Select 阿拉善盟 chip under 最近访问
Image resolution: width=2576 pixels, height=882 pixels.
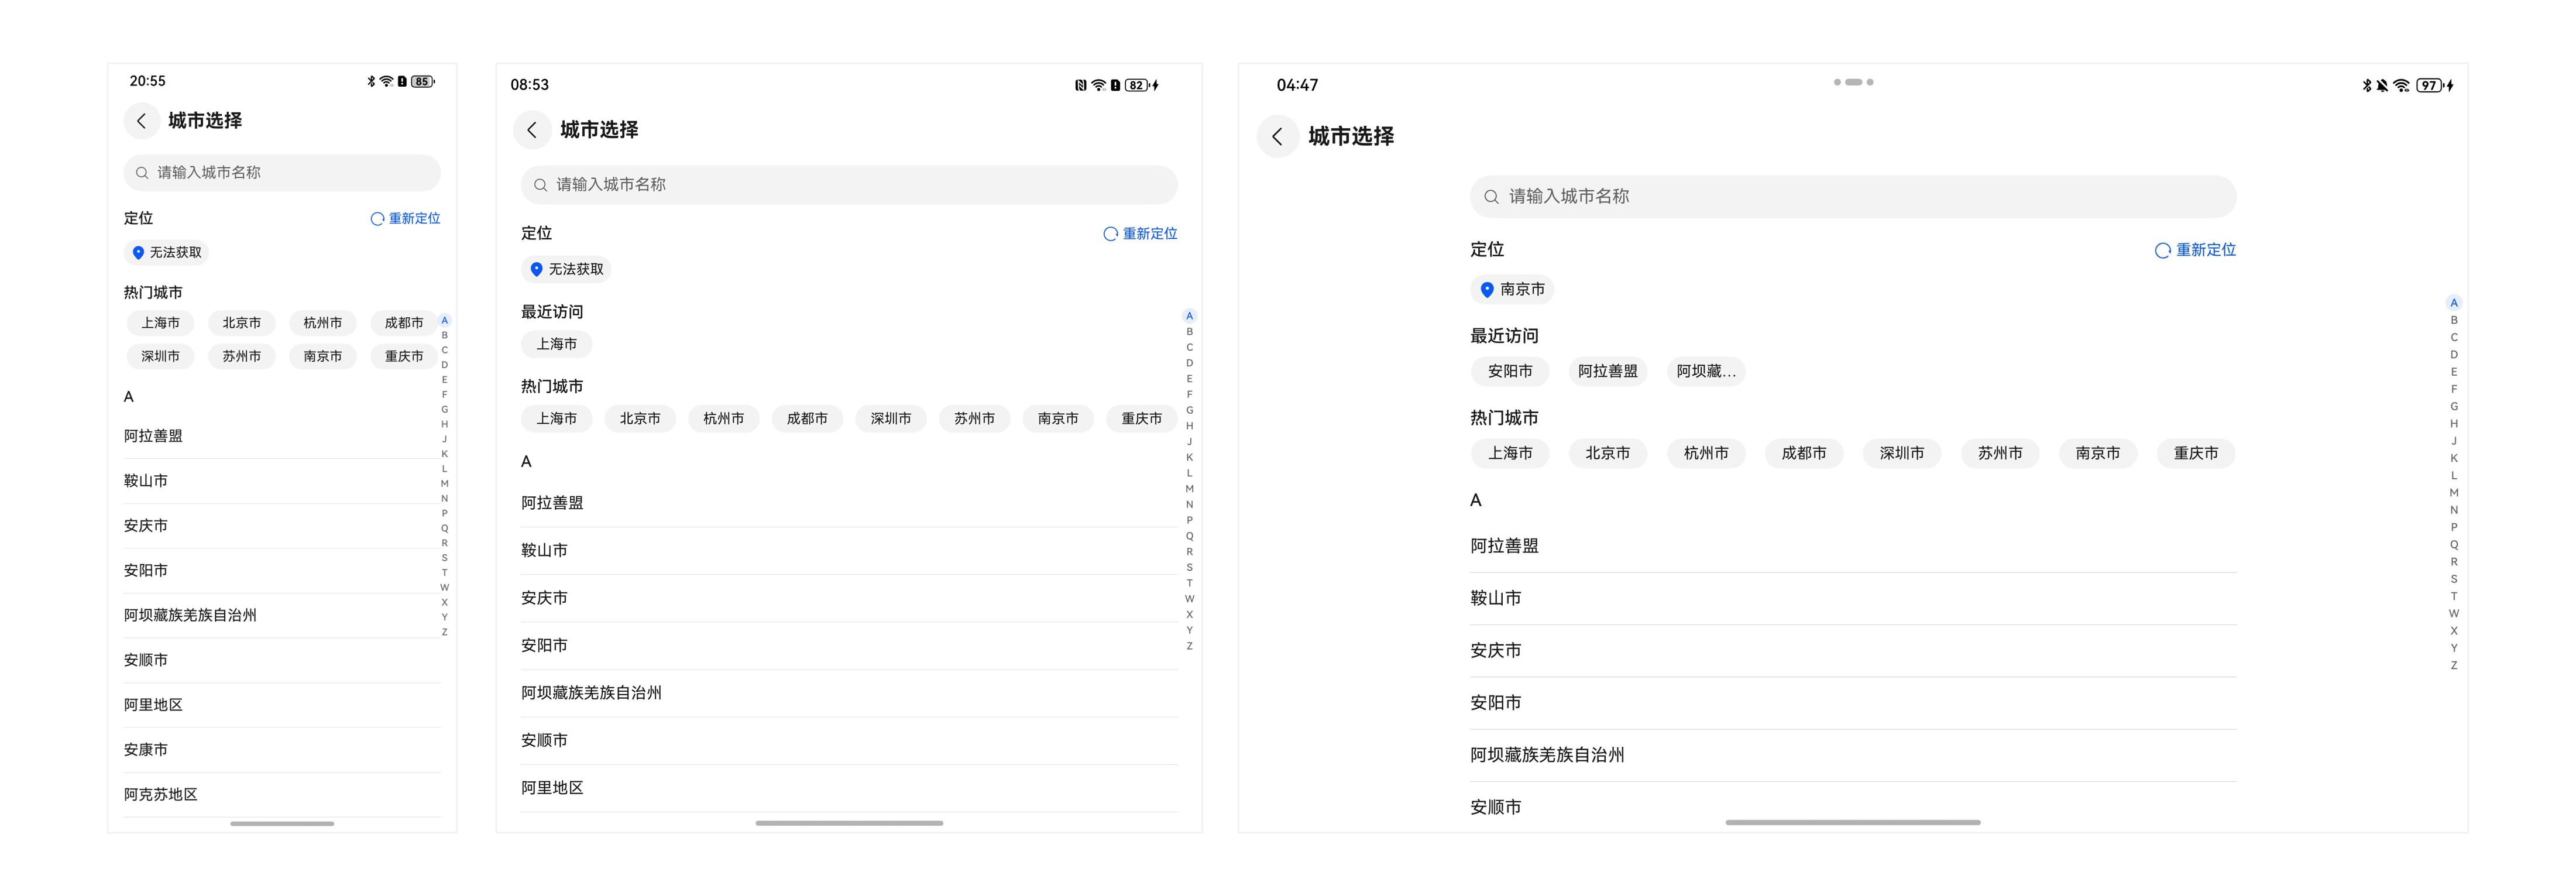(1607, 371)
